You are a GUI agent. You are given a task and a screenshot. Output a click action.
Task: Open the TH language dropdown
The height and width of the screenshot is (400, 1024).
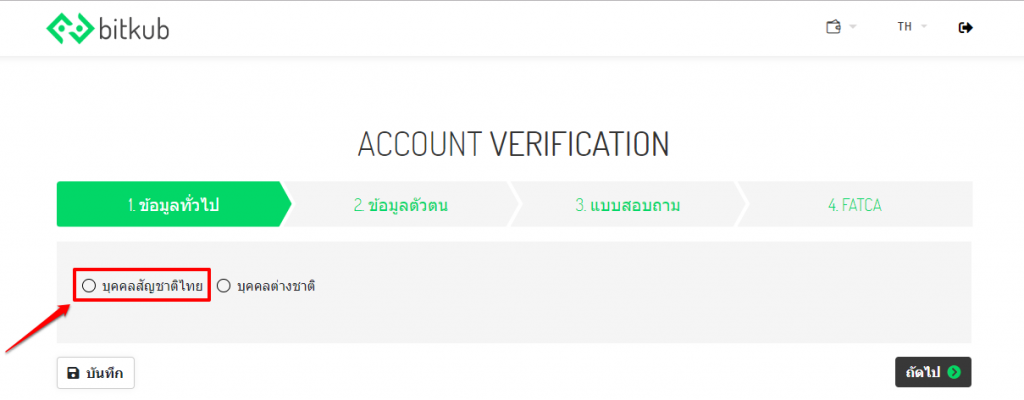pyautogui.click(x=905, y=27)
